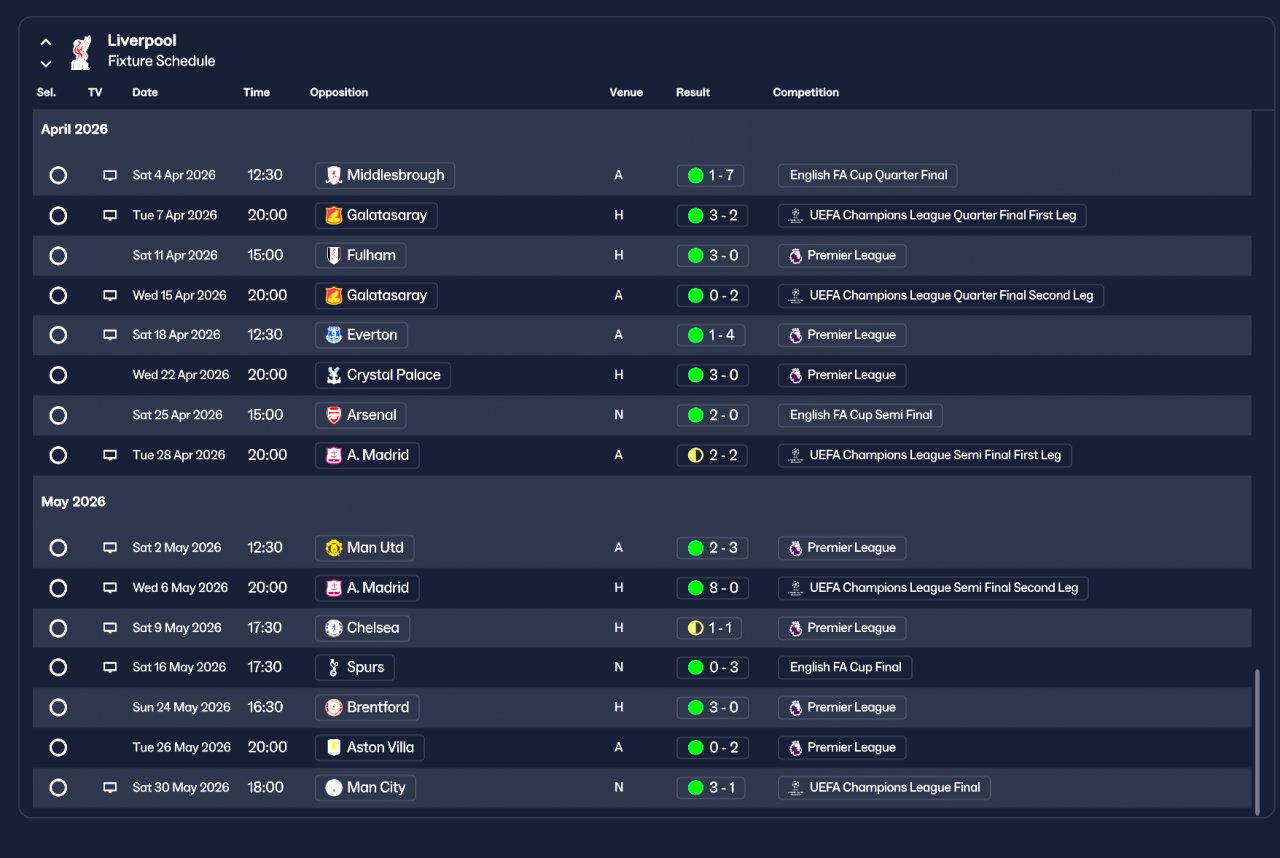Click the 15 Apr Galatasaray opposition button
This screenshot has height=858, width=1280.
tap(376, 295)
